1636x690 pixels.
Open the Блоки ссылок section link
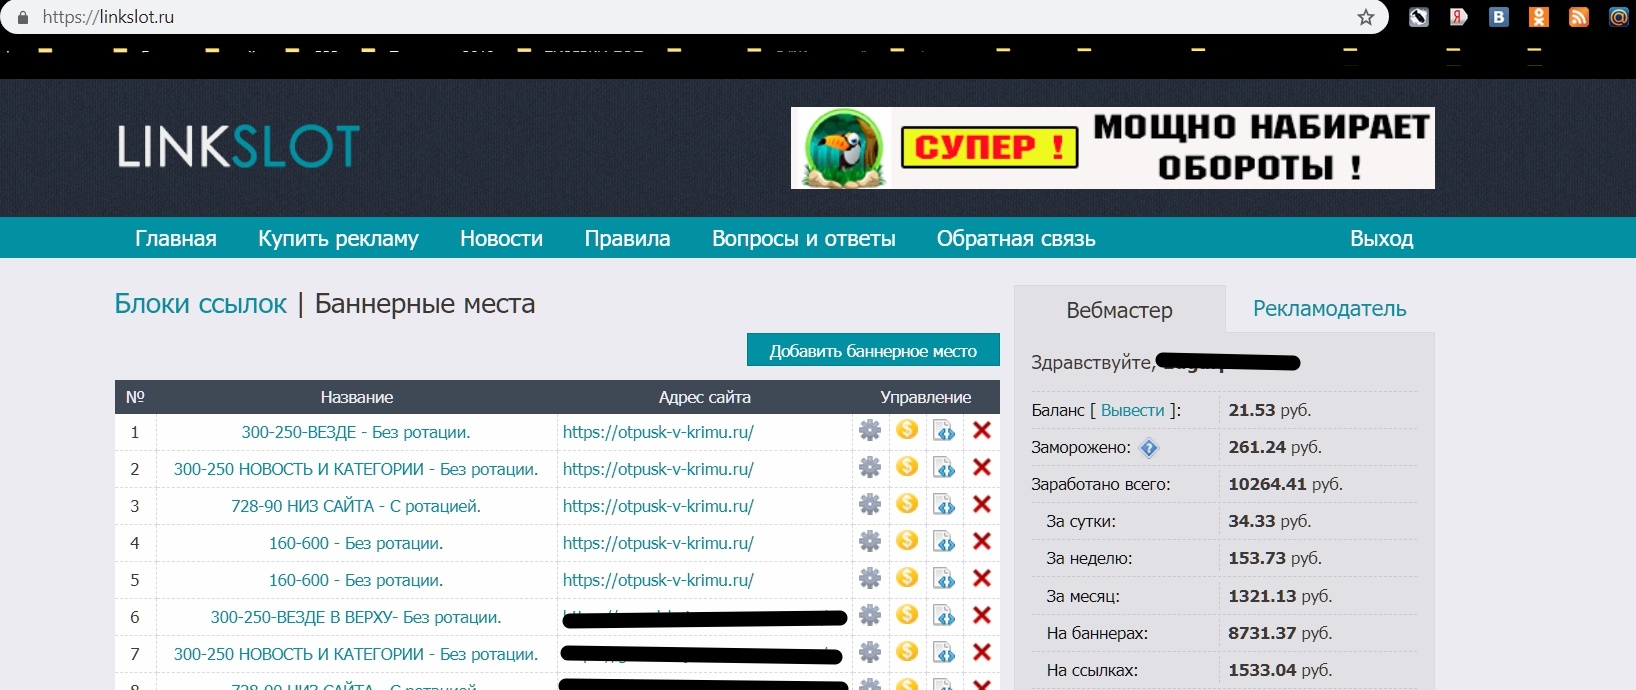point(201,304)
